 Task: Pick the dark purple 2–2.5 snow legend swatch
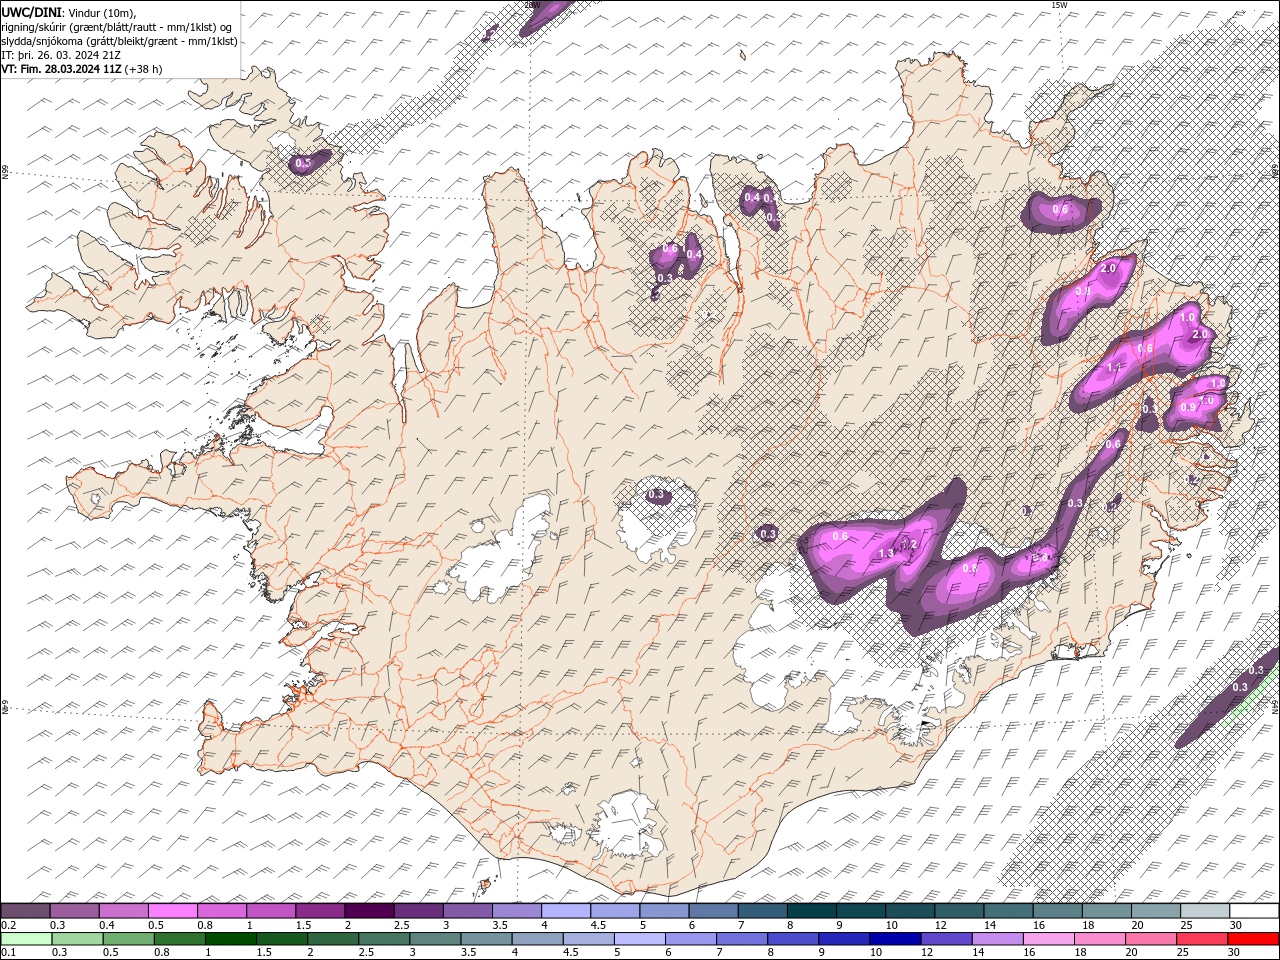pos(369,911)
